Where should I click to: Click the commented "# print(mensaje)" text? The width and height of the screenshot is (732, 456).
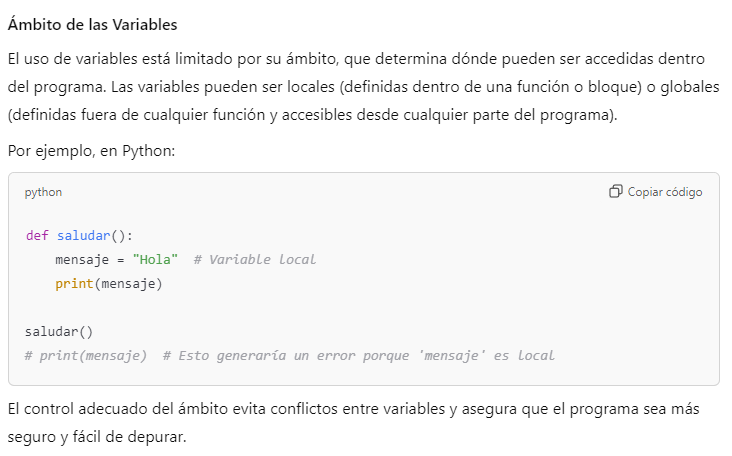[86, 355]
